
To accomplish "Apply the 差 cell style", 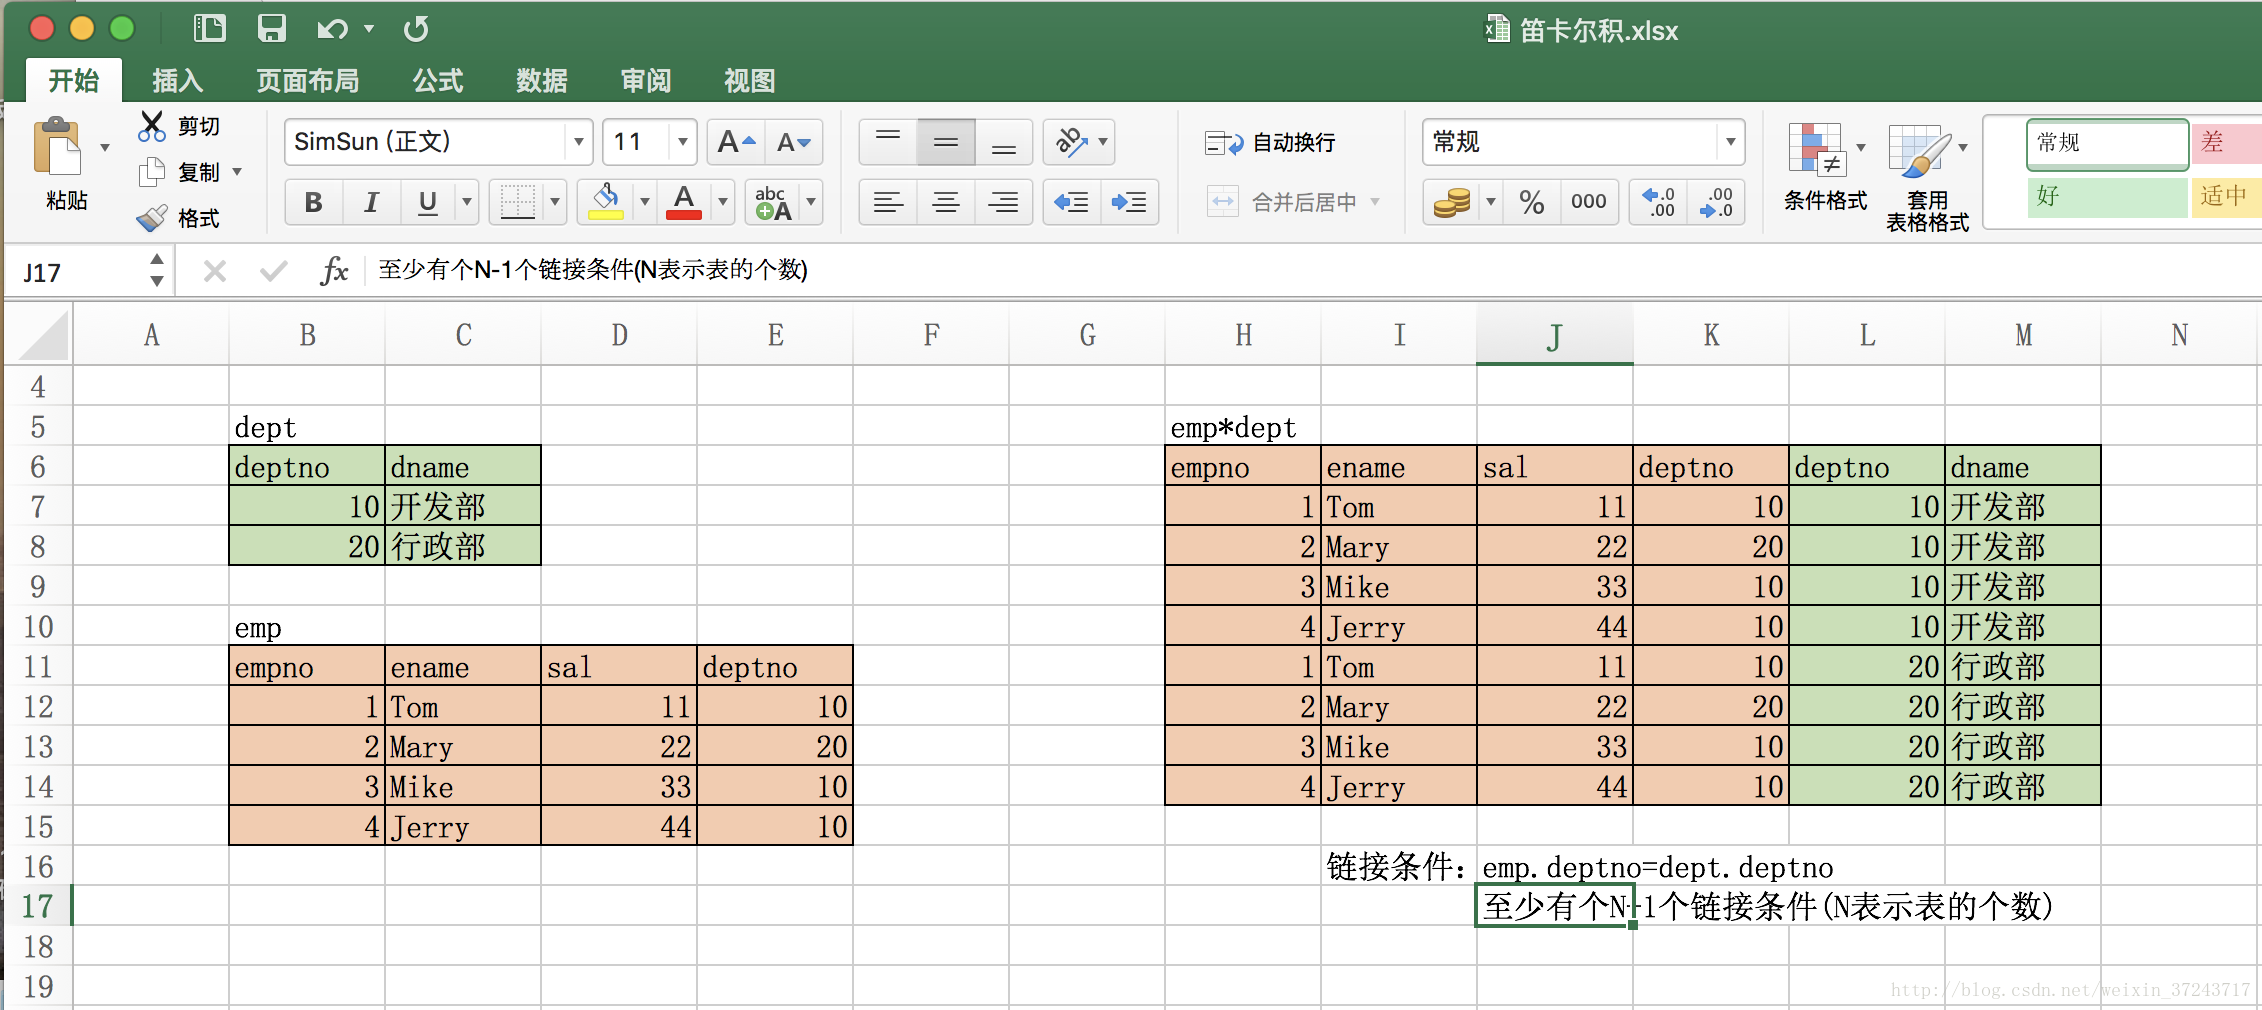I will coord(2226,143).
